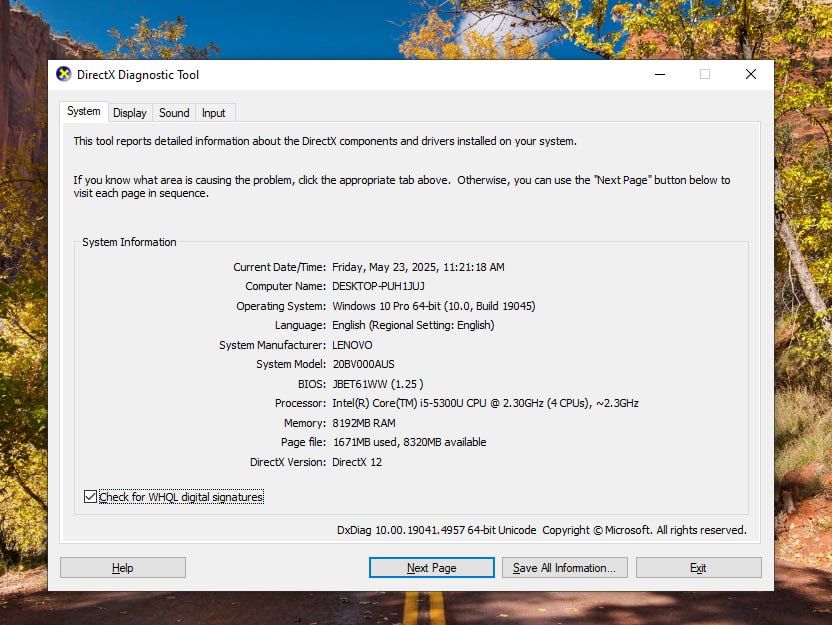The image size is (832, 625).
Task: Click the date 'Friday, May 23, 2025, 11:21:18 AM'
Action: coord(418,267)
